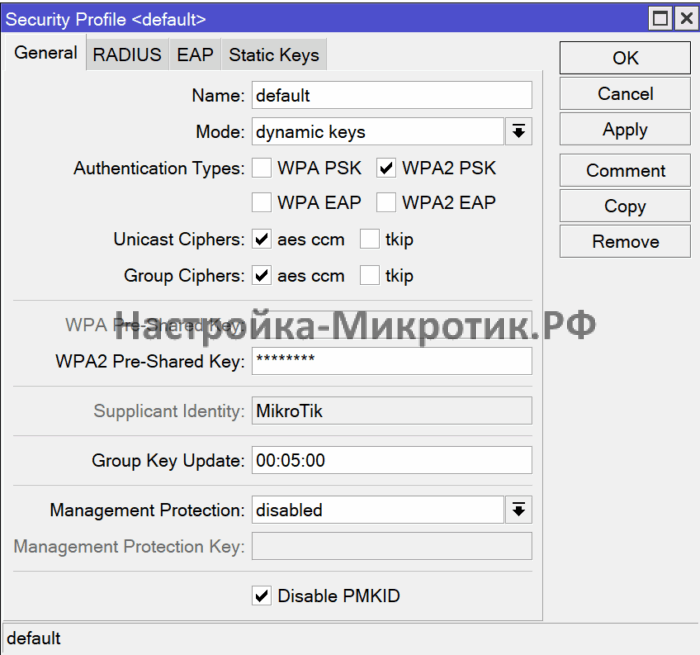Tick the WPA2 EAP checkbox
This screenshot has height=655, width=700.
pos(386,203)
